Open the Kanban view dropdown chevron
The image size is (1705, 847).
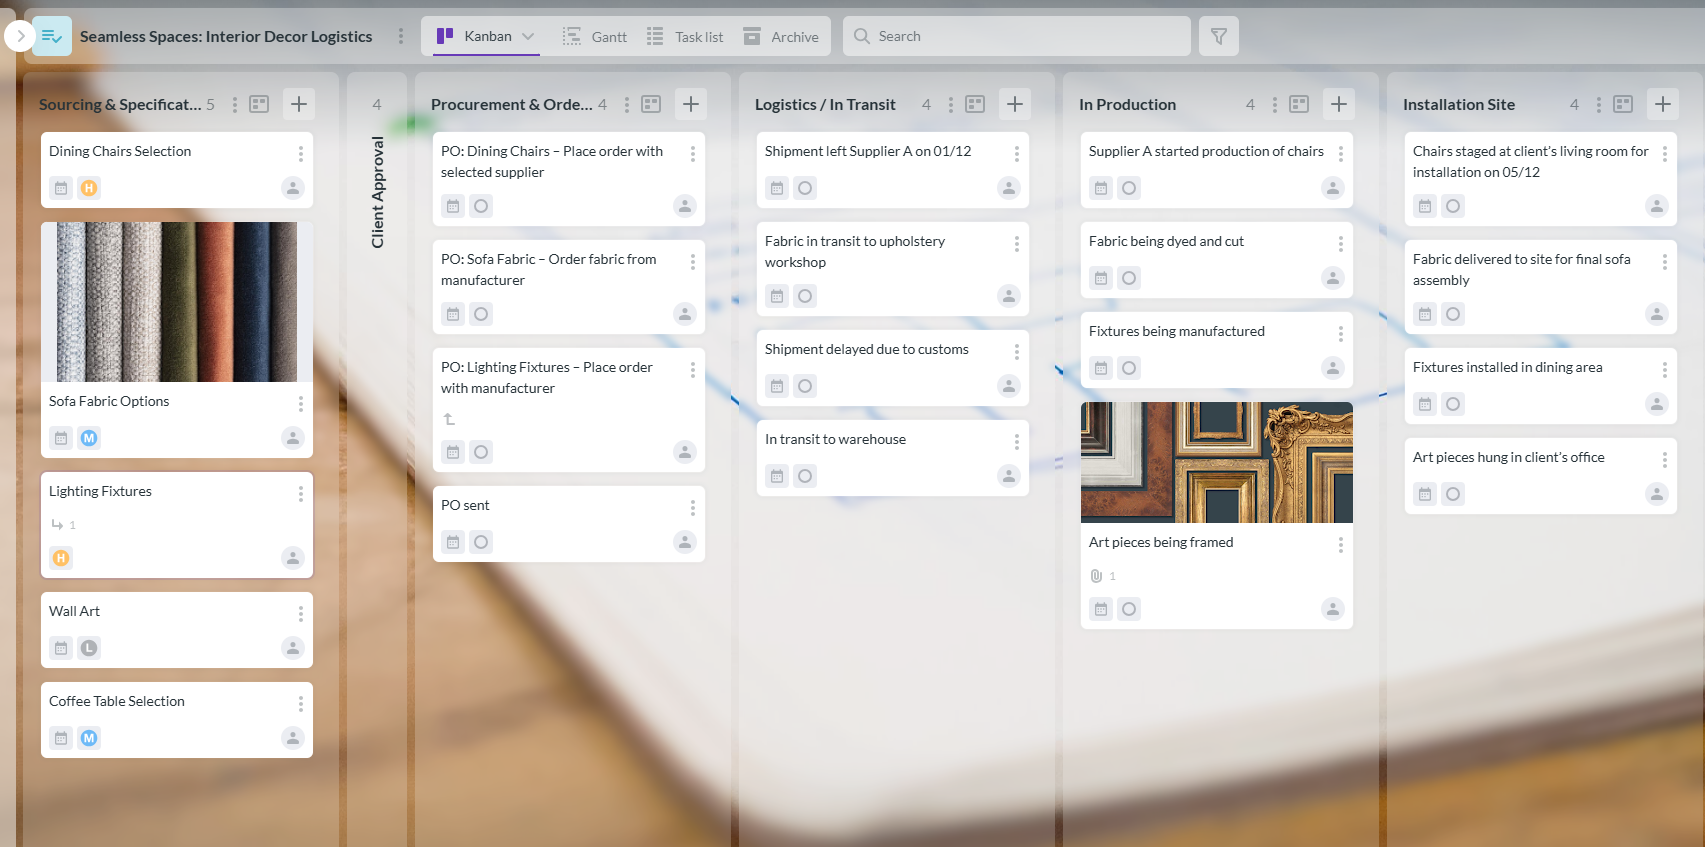pyautogui.click(x=528, y=36)
